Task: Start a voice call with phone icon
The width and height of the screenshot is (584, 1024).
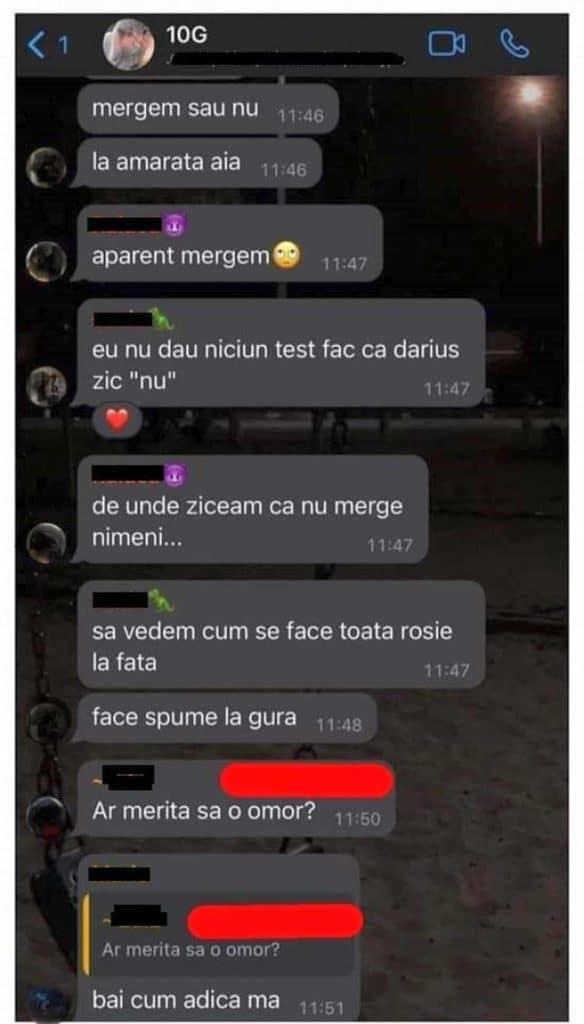Action: coord(515,44)
